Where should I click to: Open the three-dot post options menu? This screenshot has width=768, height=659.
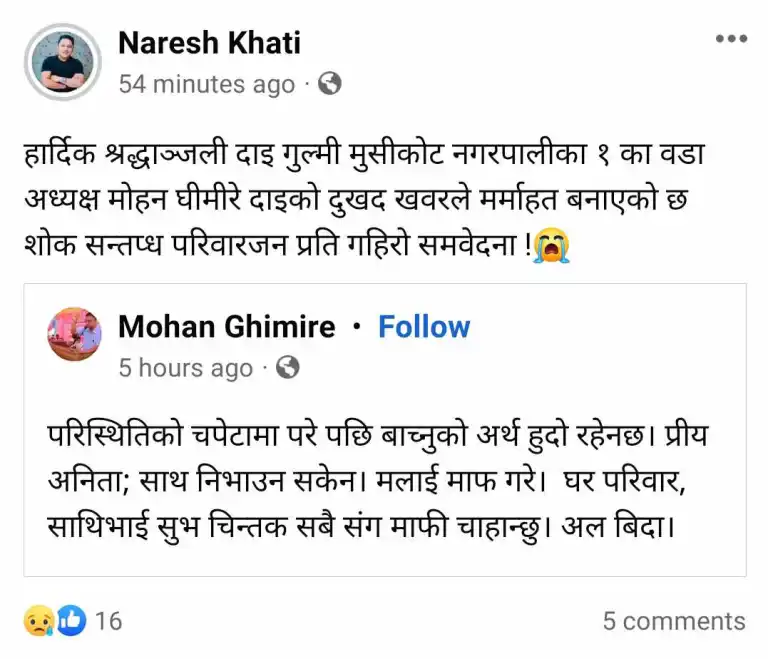[x=731, y=40]
